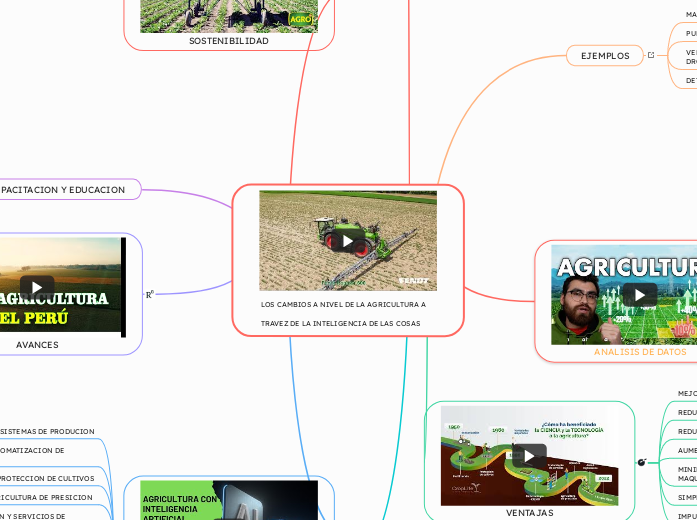The height and width of the screenshot is (520, 697).
Task: Select the PROTECCION DE CULTIVOS subtopic
Action: click(47, 479)
